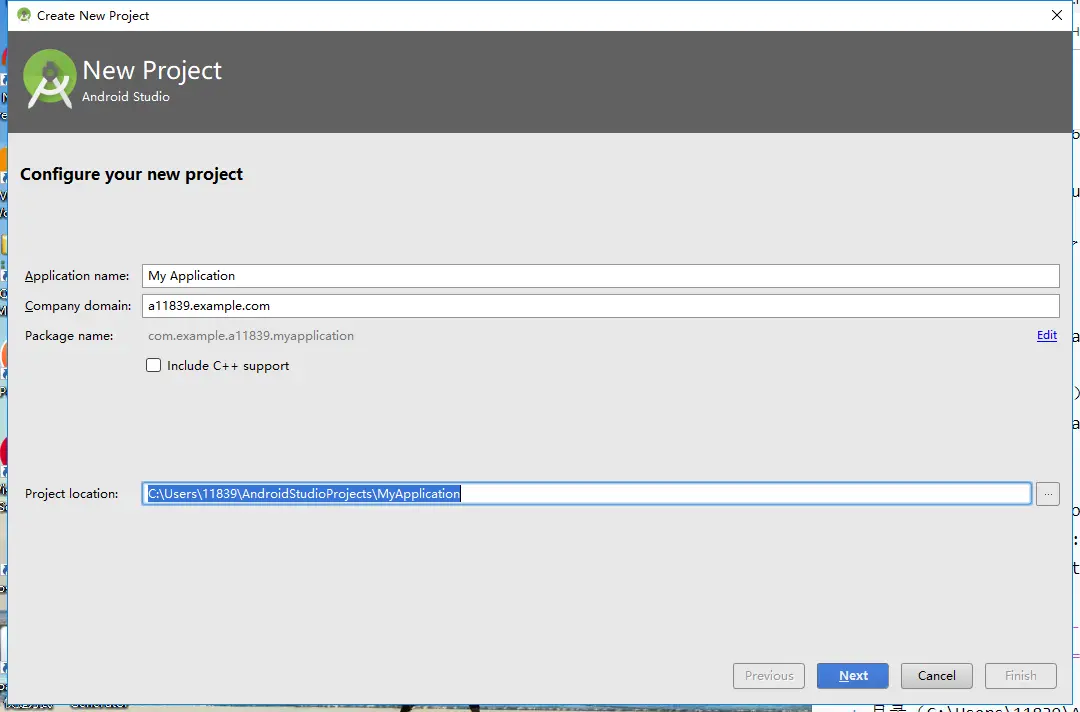Enable Include C++ support checkbox
1080x712 pixels.
pos(154,366)
